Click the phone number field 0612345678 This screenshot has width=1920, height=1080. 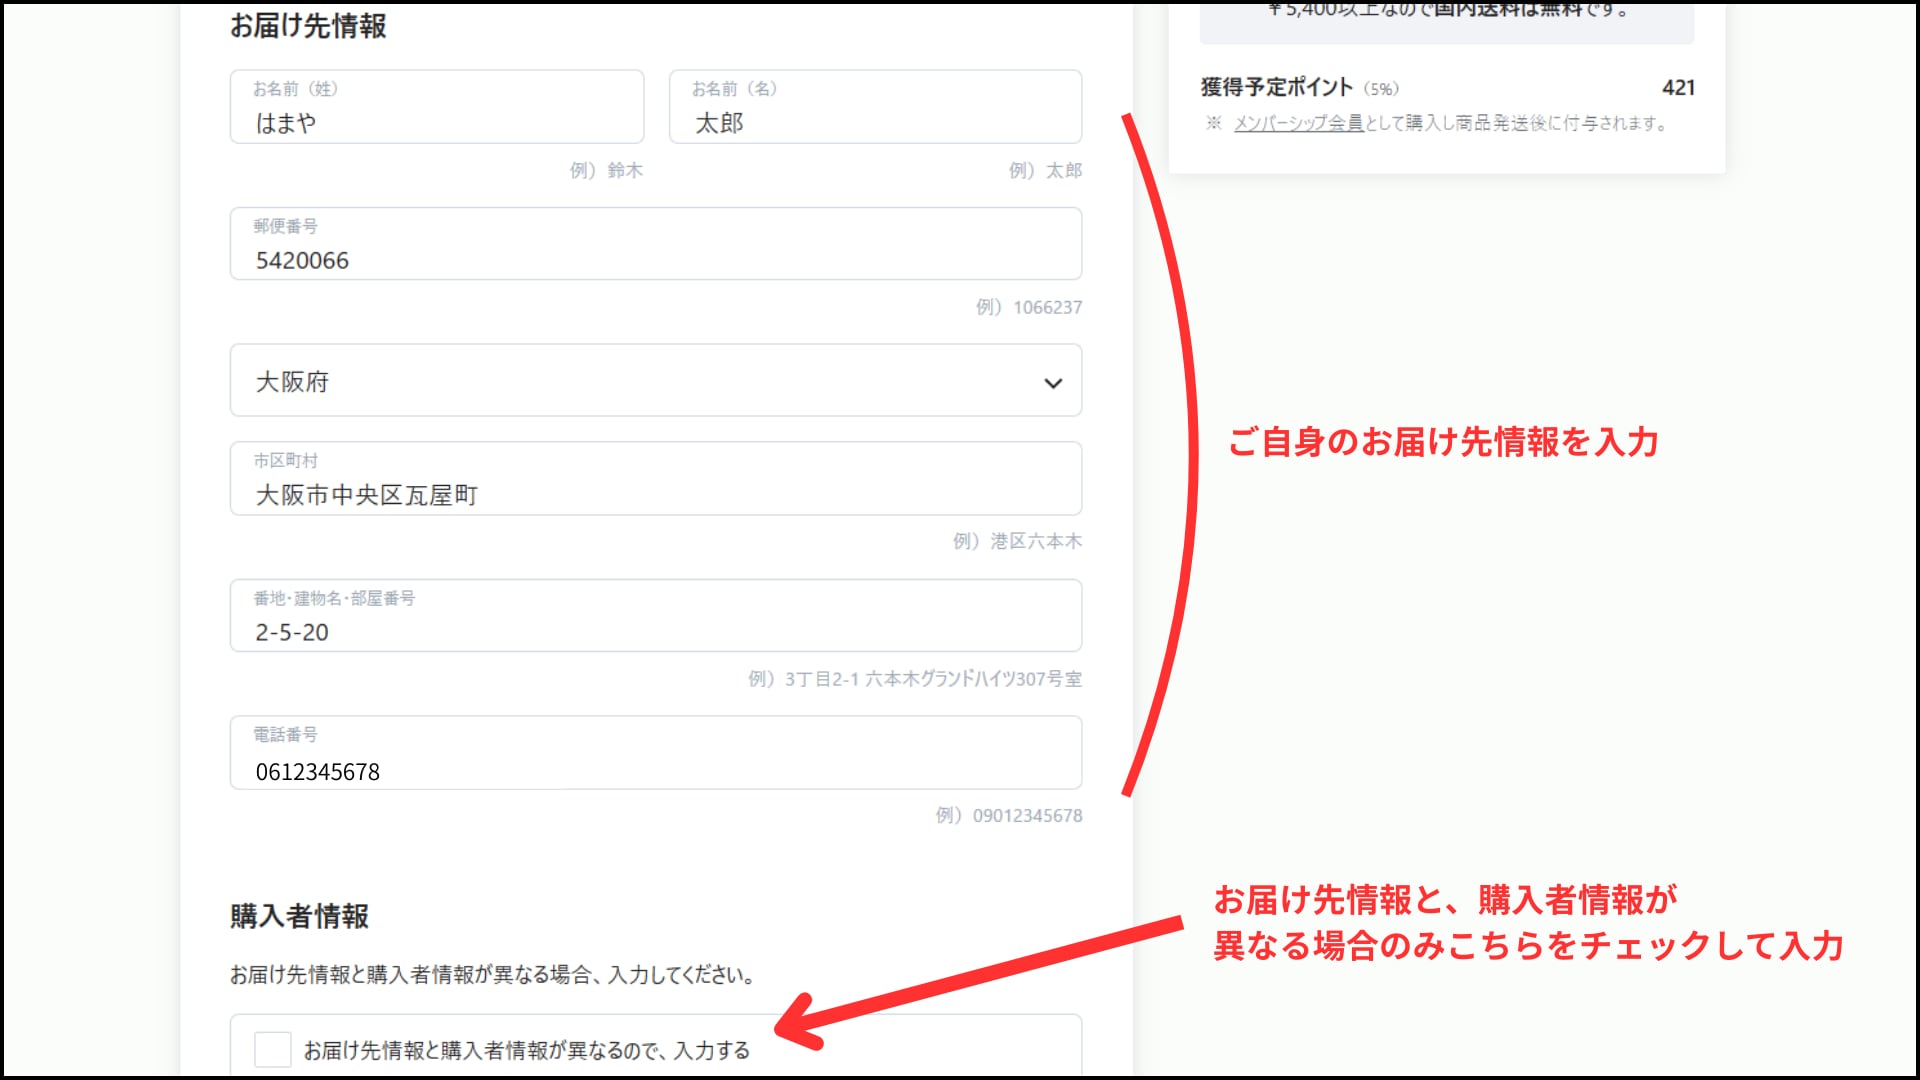coord(655,754)
